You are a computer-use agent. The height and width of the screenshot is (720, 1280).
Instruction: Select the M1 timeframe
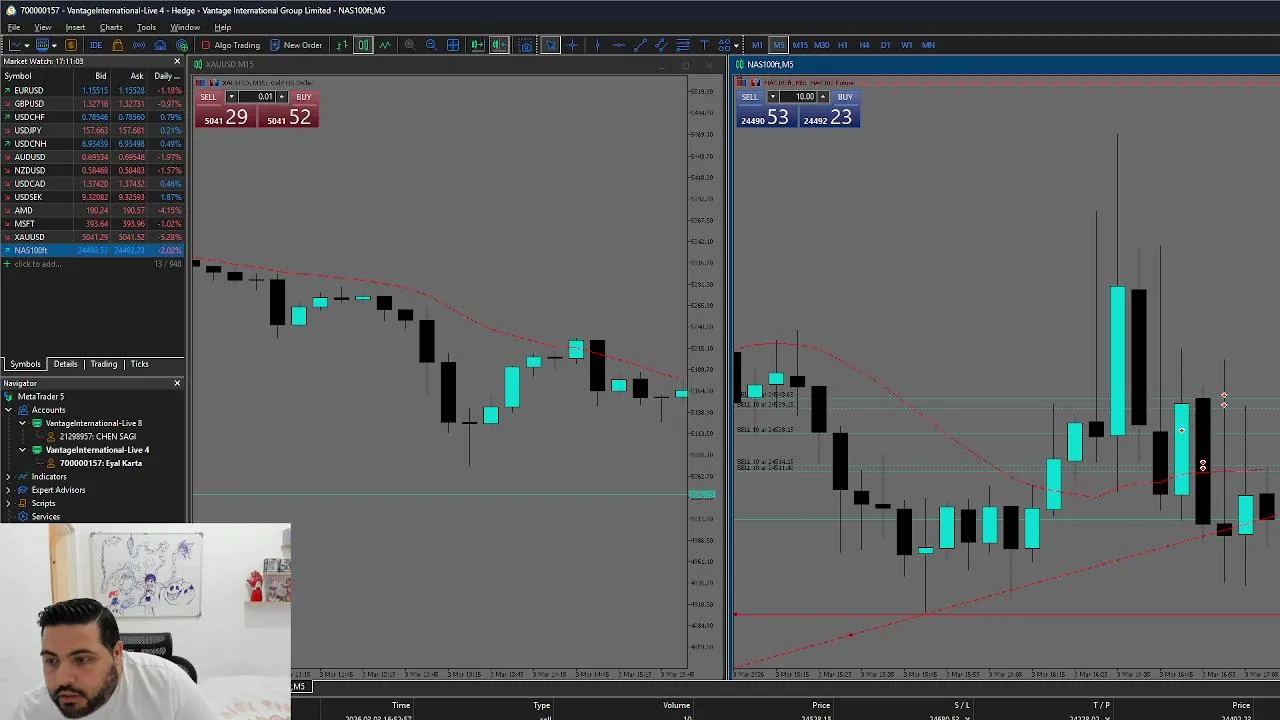tap(757, 45)
